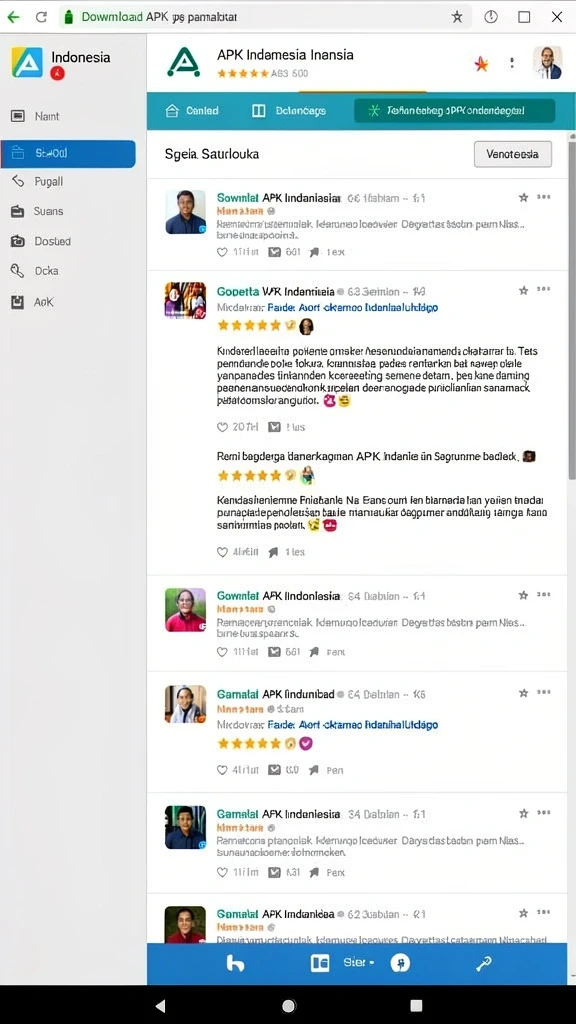Open avatar of Sowntlal APK Indaniasia post

pos(185,212)
